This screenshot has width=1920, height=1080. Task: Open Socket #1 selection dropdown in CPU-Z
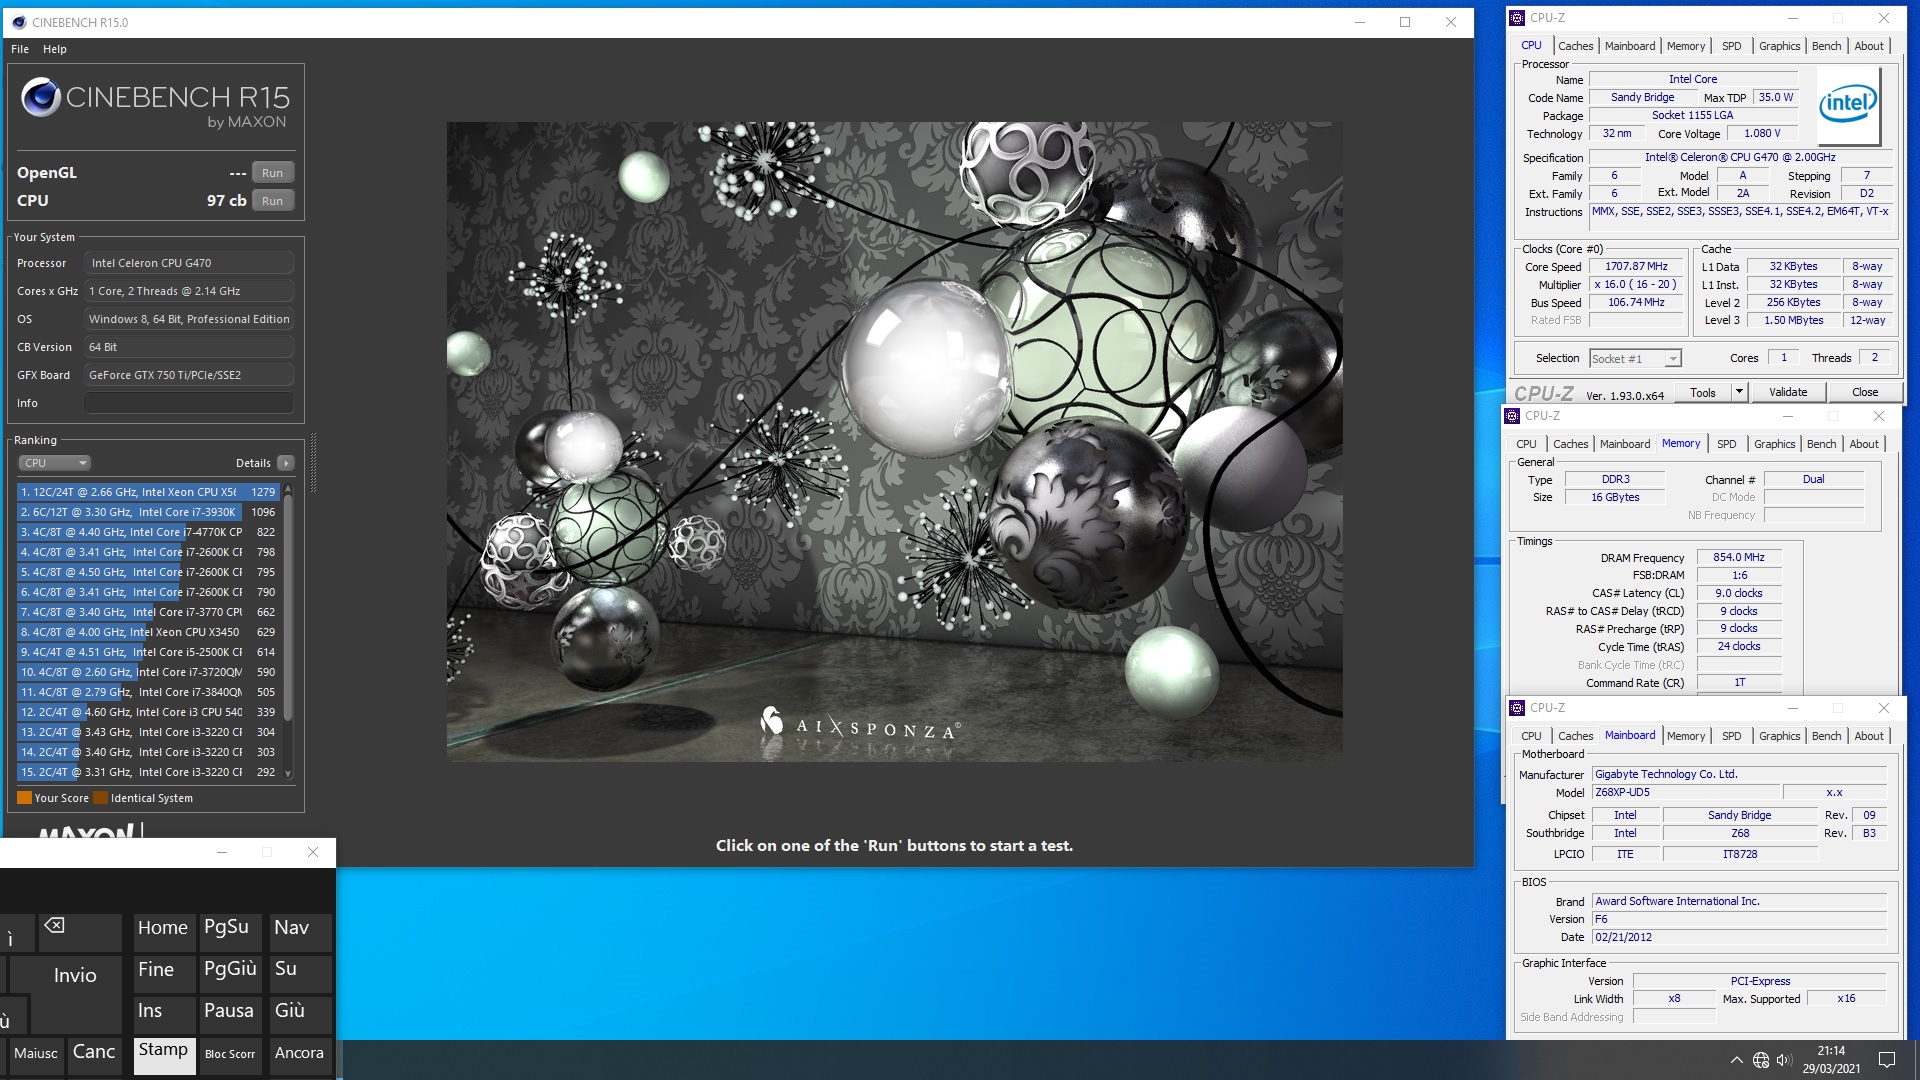coord(1635,359)
